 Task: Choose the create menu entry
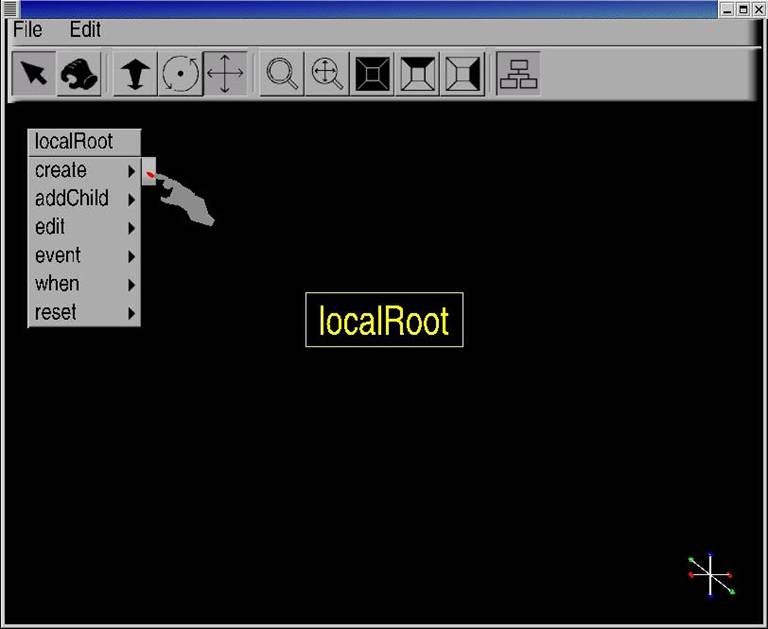[84, 171]
